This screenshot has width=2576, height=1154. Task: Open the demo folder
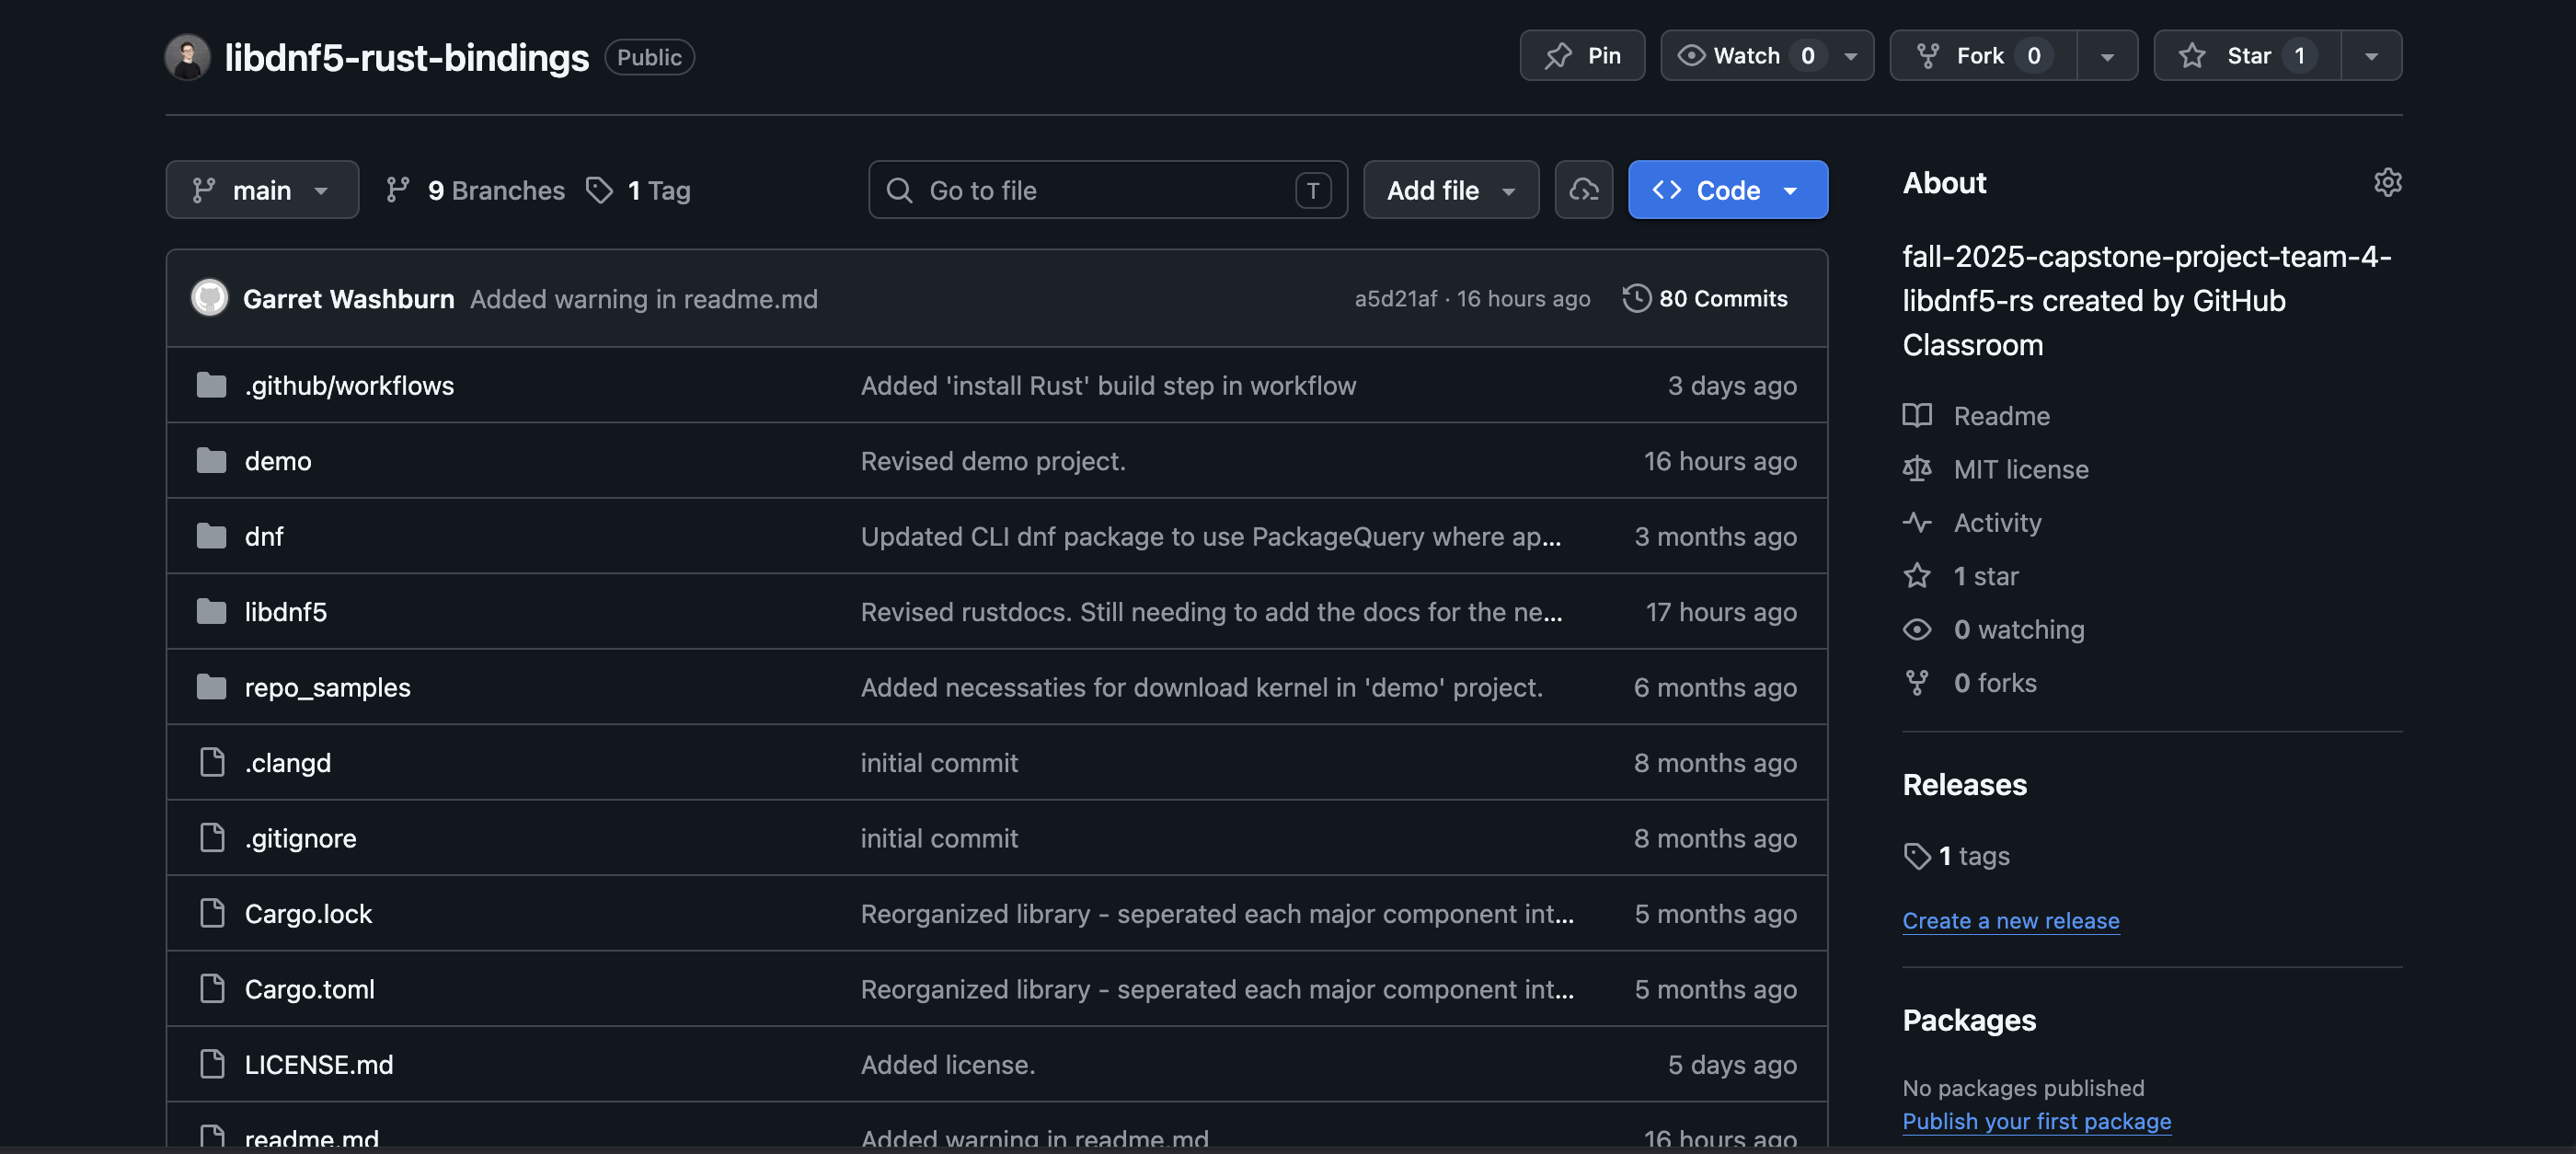(x=278, y=461)
